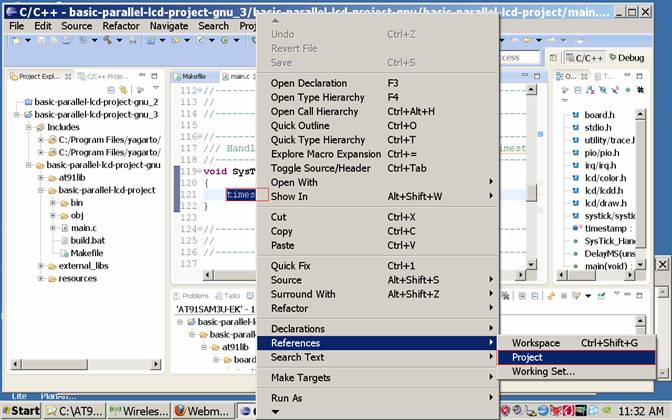Screen dimensions: 672x420
Task: Open the Make Targets submenu
Action: (x=378, y=378)
